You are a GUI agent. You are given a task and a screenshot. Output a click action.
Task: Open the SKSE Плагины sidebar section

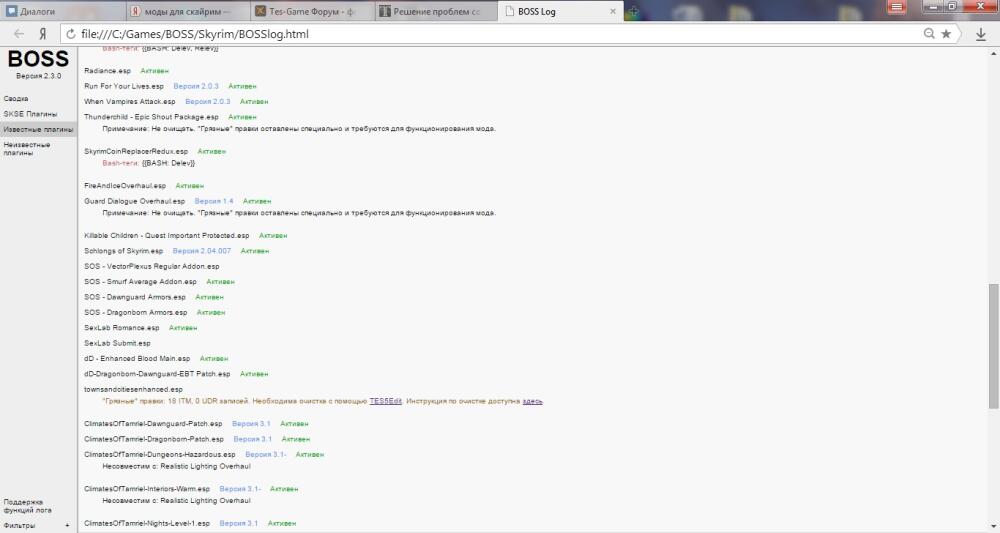click(x=30, y=114)
